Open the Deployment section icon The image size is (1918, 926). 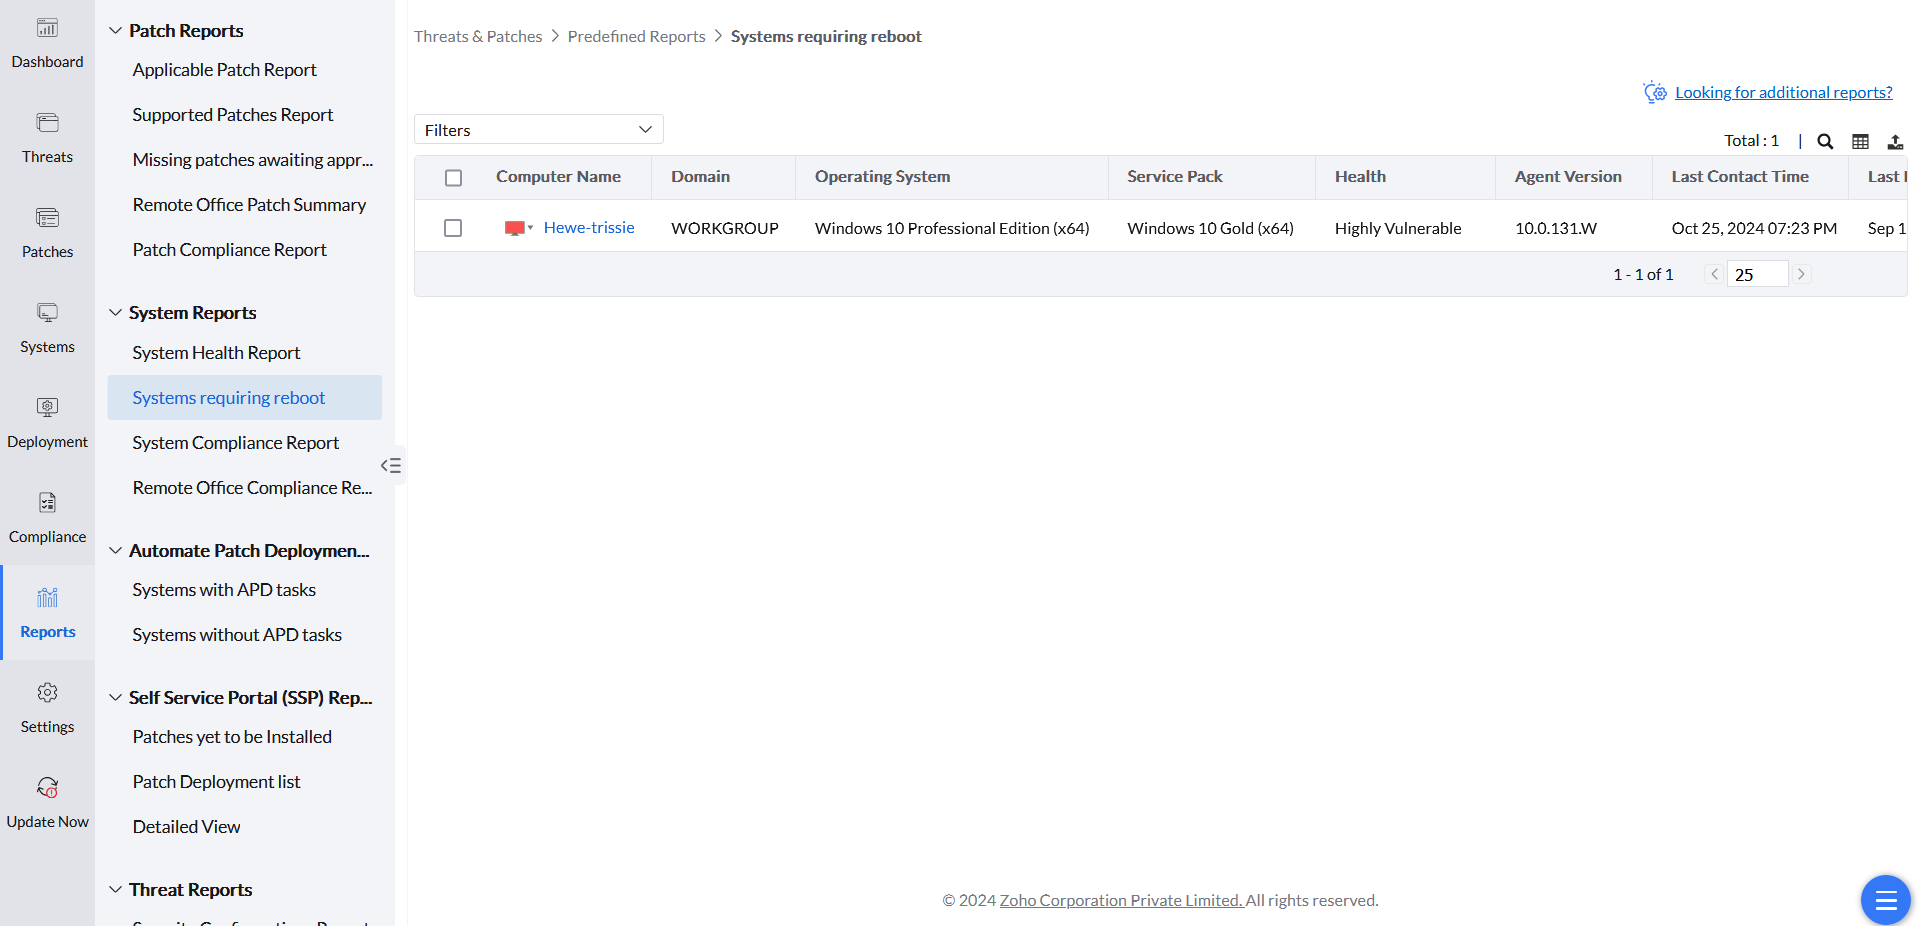[47, 408]
